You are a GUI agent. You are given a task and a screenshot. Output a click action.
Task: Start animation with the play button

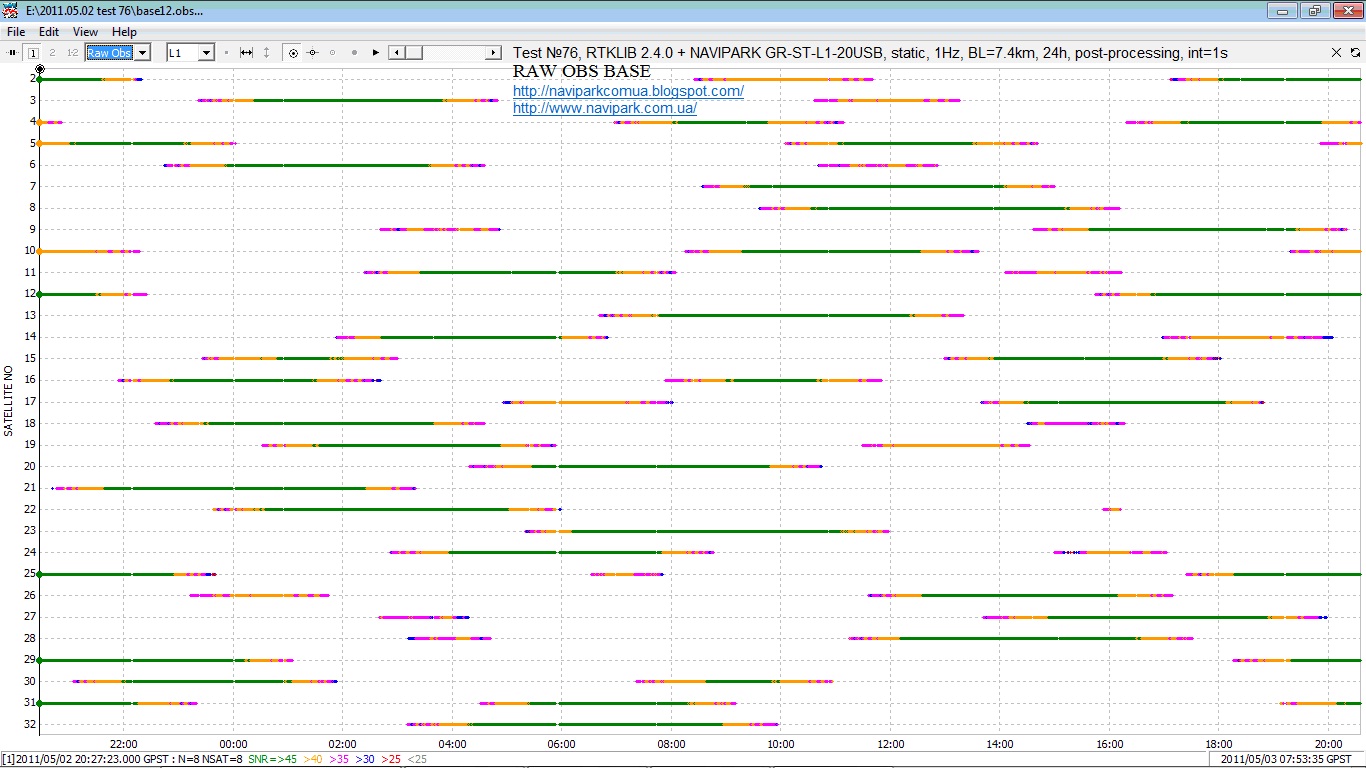(x=376, y=52)
